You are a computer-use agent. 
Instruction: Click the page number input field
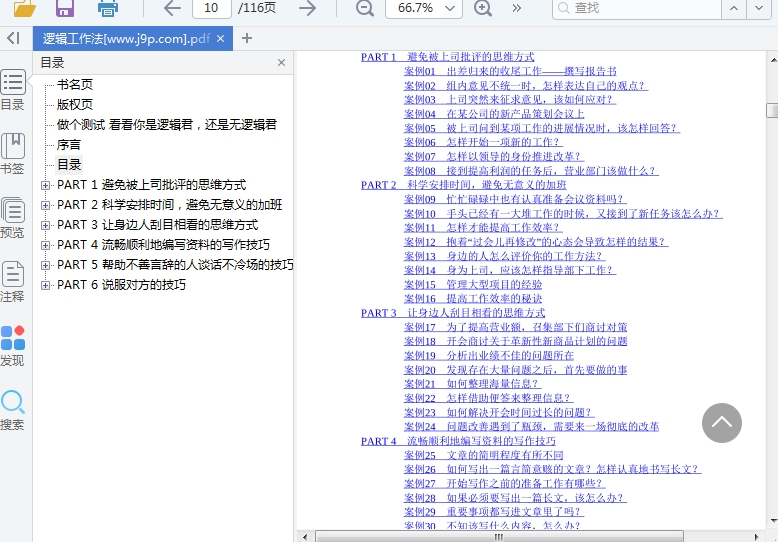[211, 8]
